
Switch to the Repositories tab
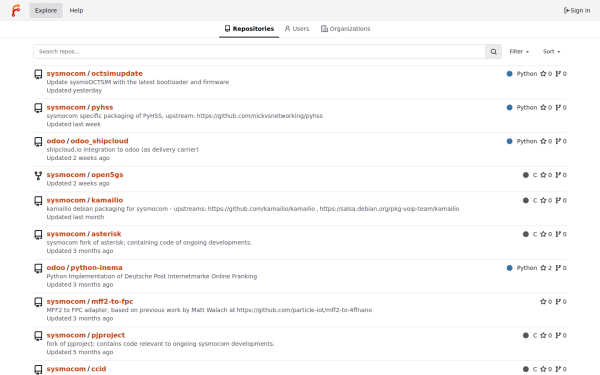pyautogui.click(x=249, y=29)
